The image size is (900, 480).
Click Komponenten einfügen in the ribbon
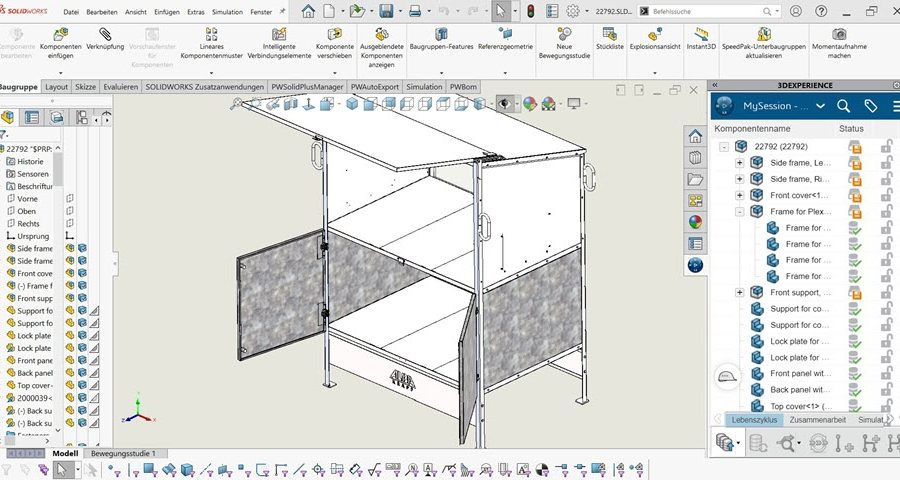(59, 45)
